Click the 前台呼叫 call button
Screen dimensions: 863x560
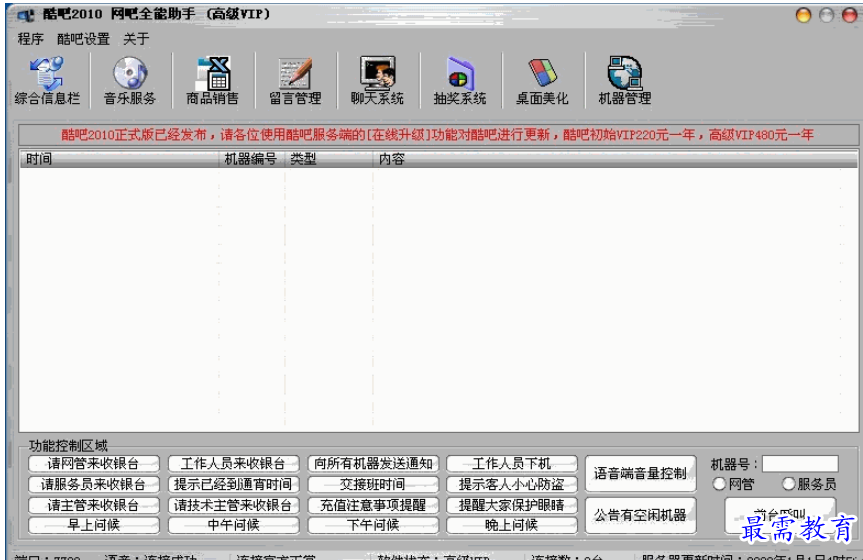pyautogui.click(x=780, y=515)
